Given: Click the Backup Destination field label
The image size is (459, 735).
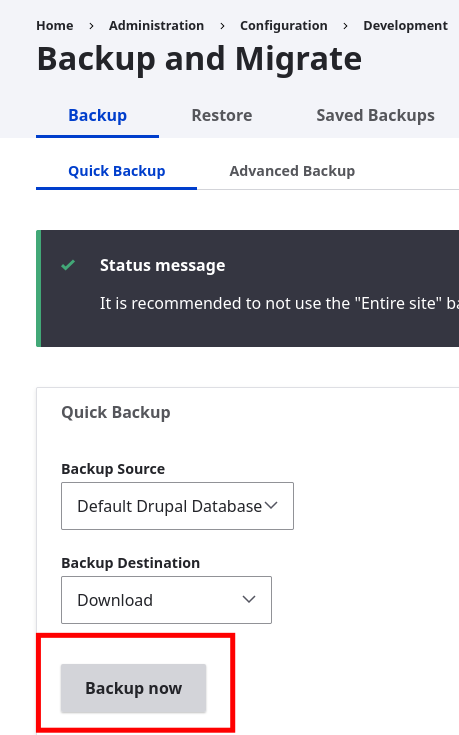Looking at the screenshot, I should 131,562.
